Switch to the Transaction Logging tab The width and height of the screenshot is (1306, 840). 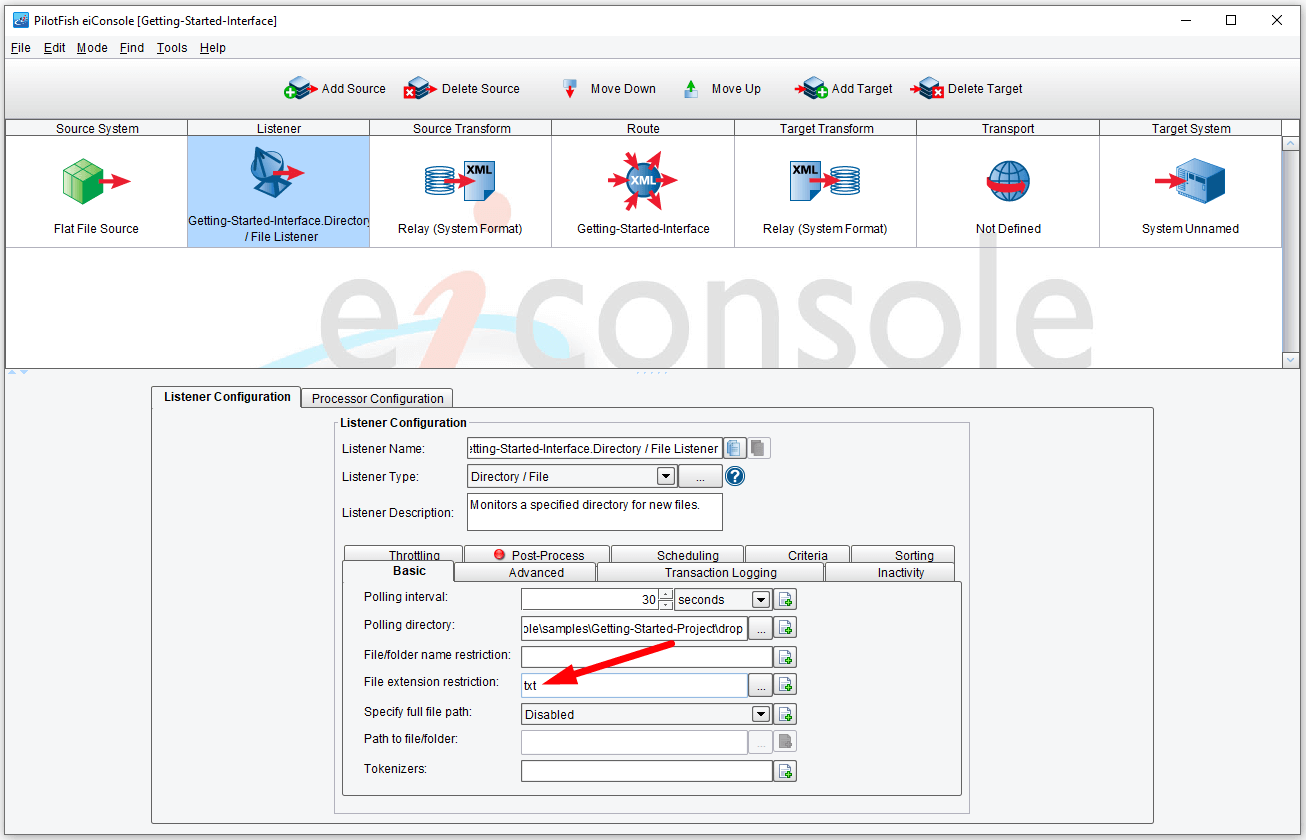[711, 572]
